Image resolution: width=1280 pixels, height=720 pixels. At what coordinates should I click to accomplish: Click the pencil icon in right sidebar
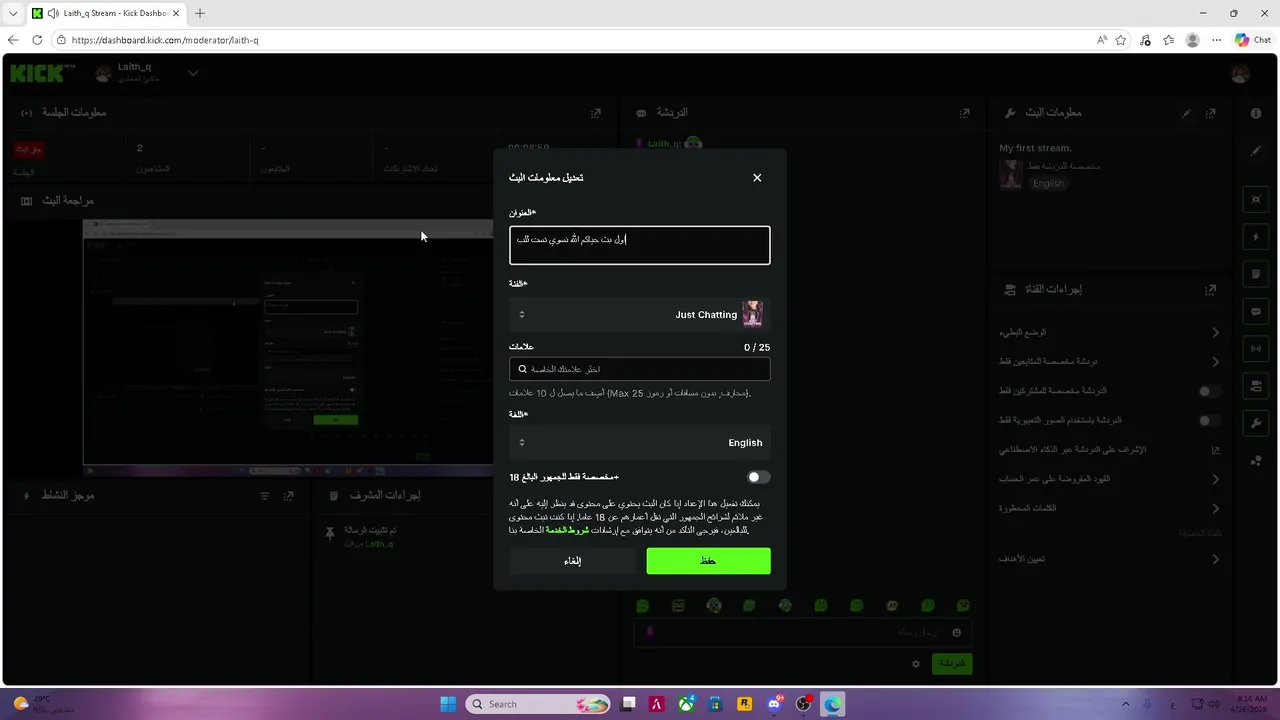[1256, 151]
